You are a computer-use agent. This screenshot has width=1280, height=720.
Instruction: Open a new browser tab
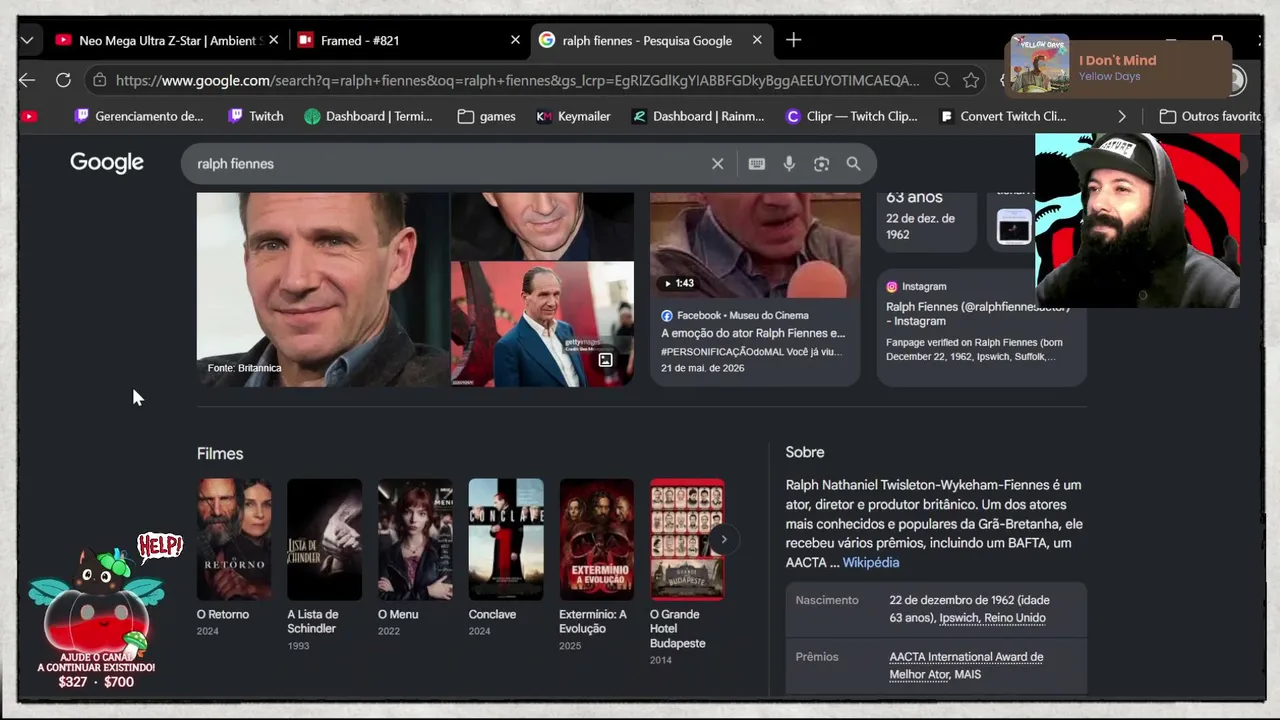pos(793,40)
